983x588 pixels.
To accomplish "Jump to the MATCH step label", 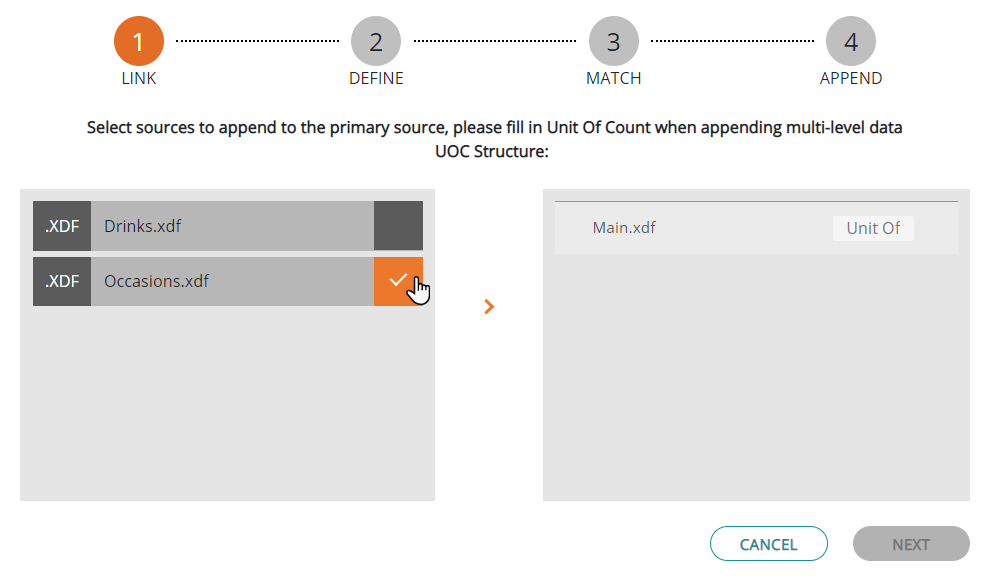I will tap(613, 77).
